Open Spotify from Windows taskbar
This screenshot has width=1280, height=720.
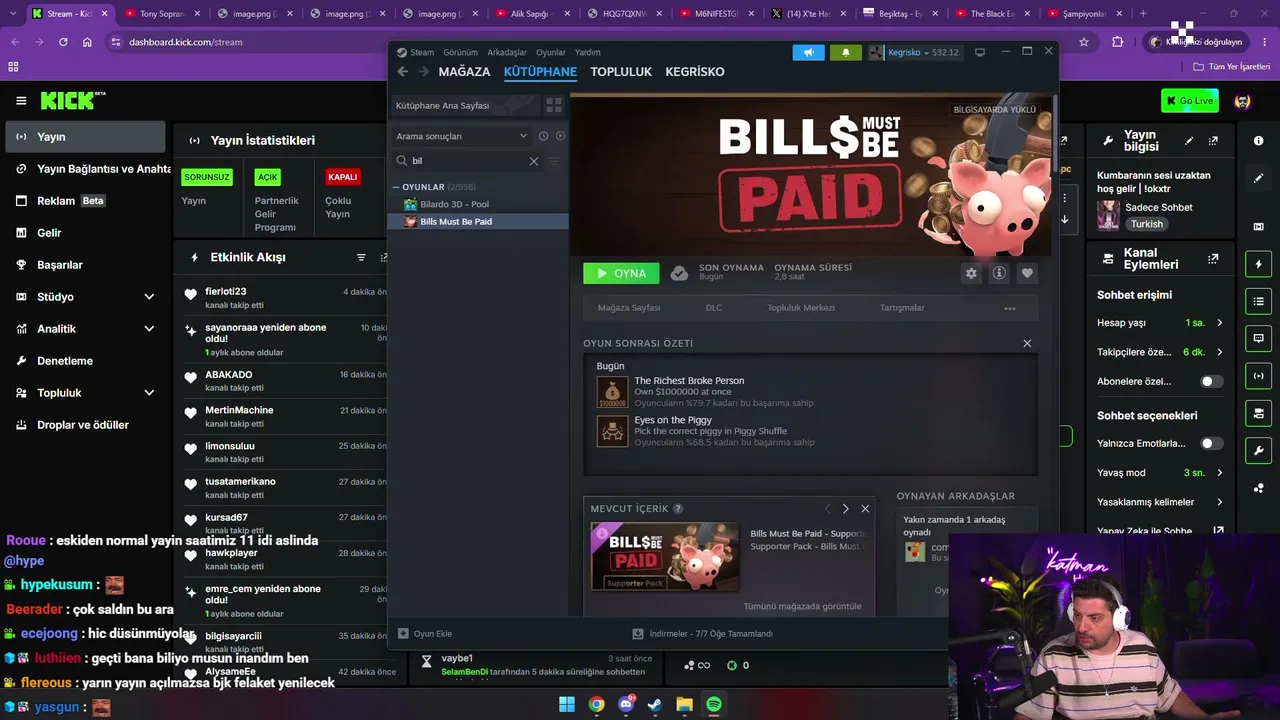tap(714, 704)
